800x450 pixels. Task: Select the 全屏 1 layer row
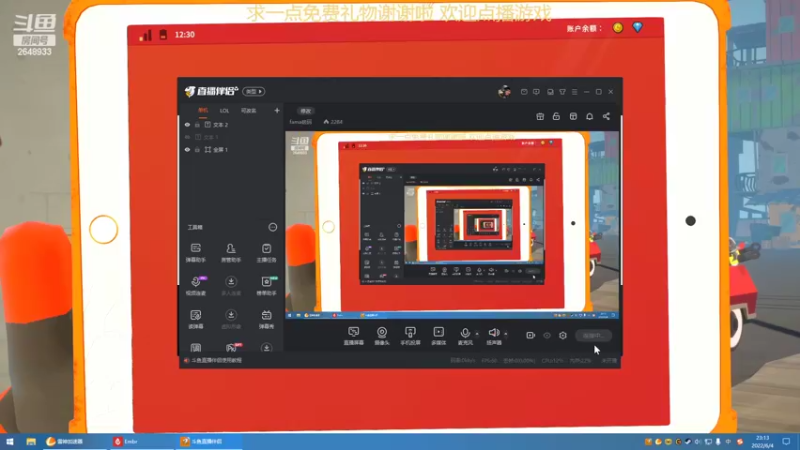[x=232, y=149]
